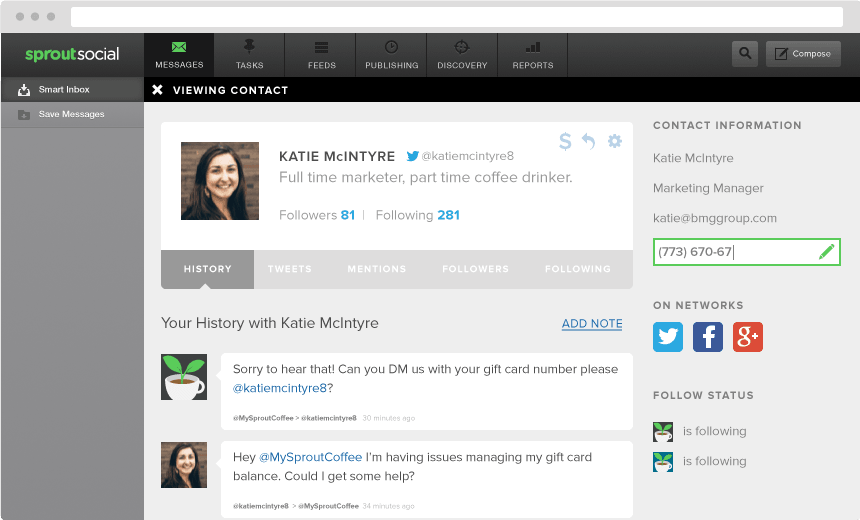Screen dimensions: 860x520
Task: Click the Twitter network icon
Action: pyautogui.click(x=668, y=337)
